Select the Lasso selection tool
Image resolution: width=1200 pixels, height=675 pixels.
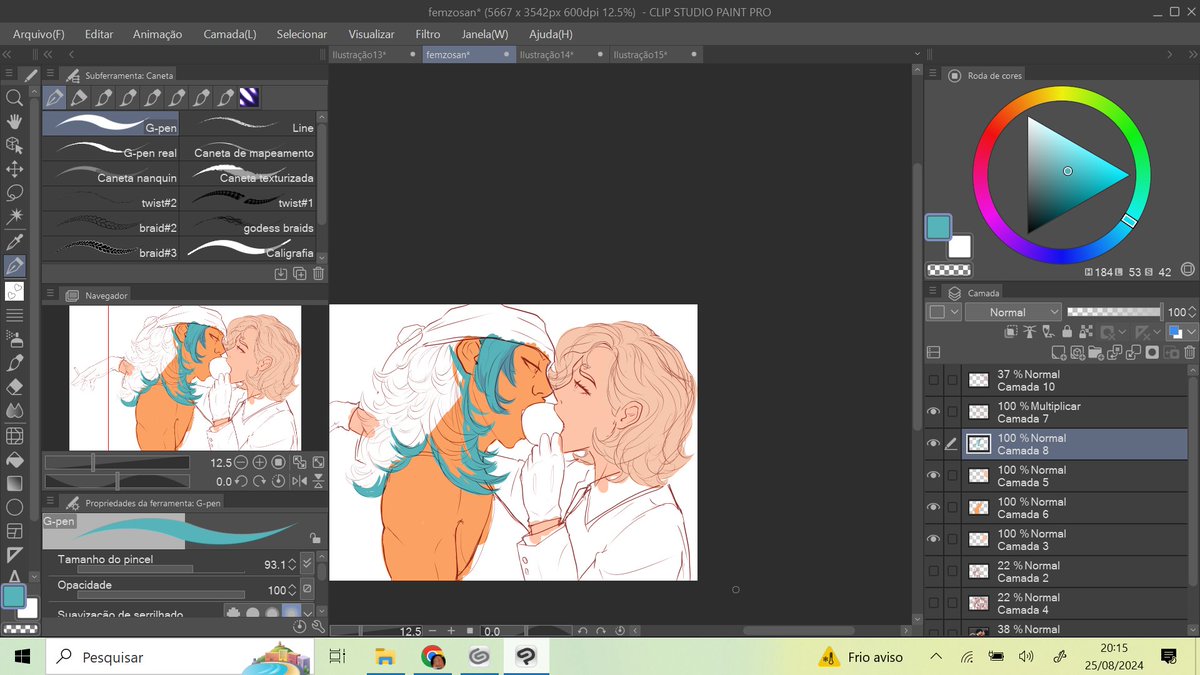[14, 193]
